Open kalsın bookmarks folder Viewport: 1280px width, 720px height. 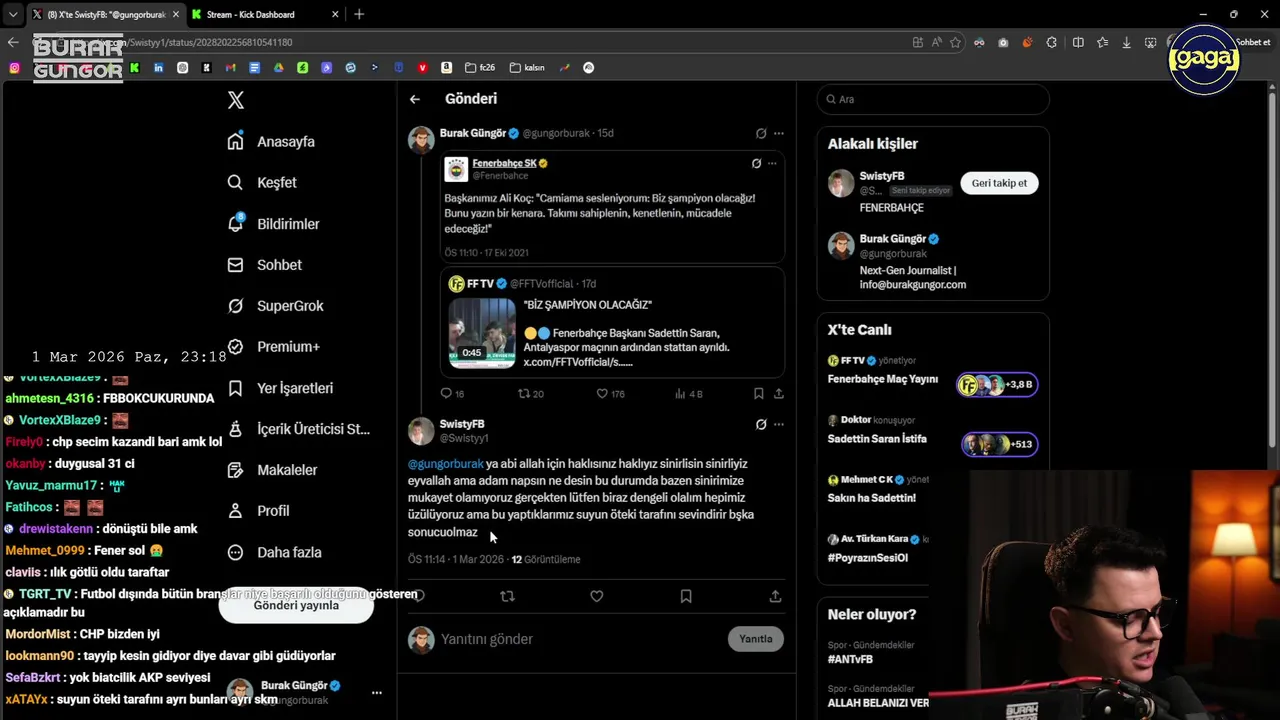(x=527, y=68)
